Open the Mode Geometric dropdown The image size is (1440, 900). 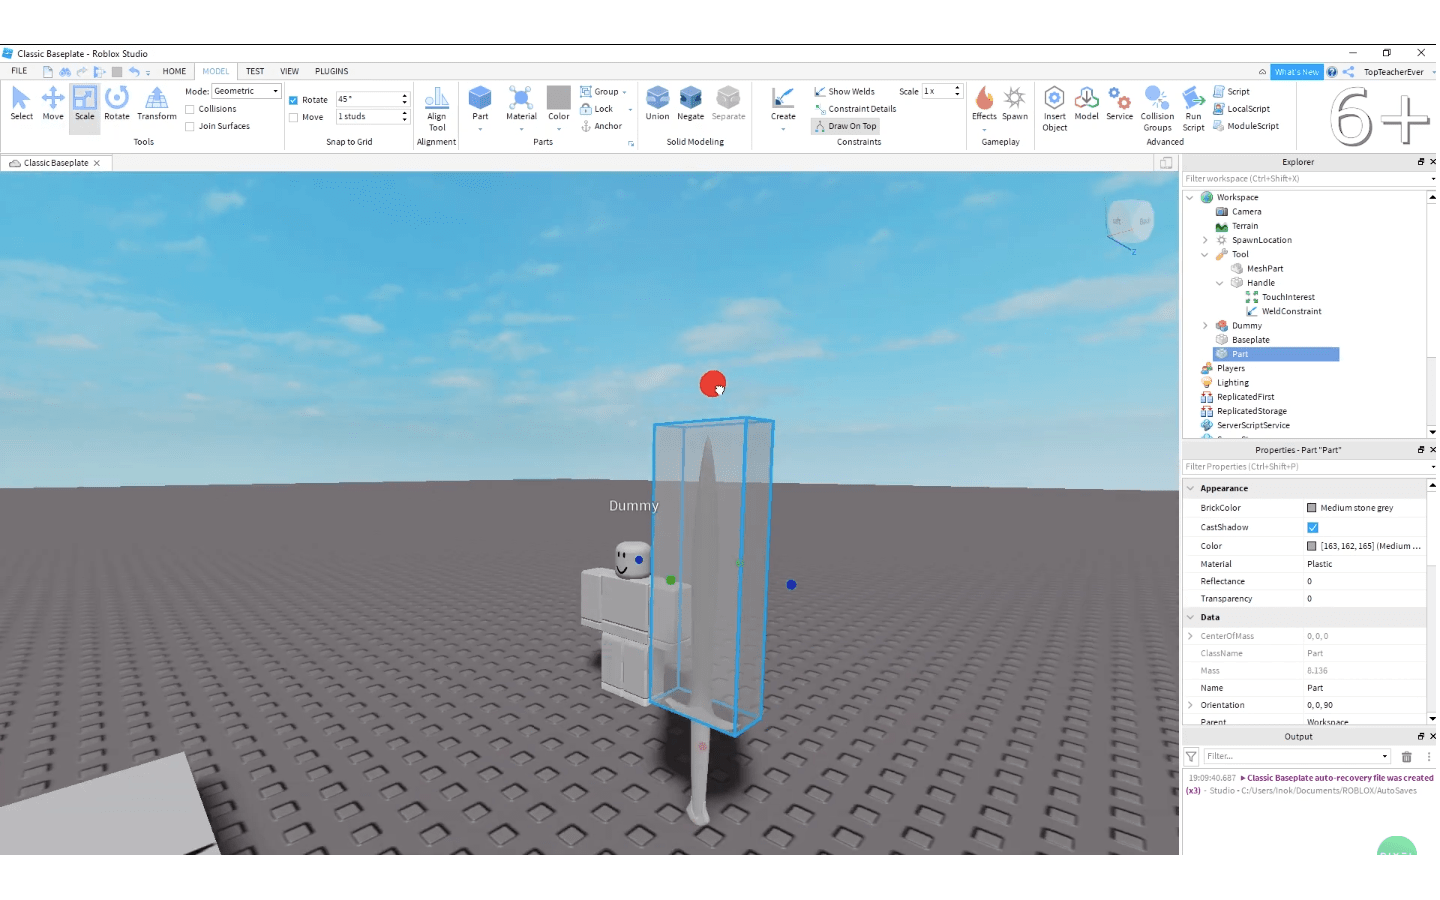[x=246, y=91]
